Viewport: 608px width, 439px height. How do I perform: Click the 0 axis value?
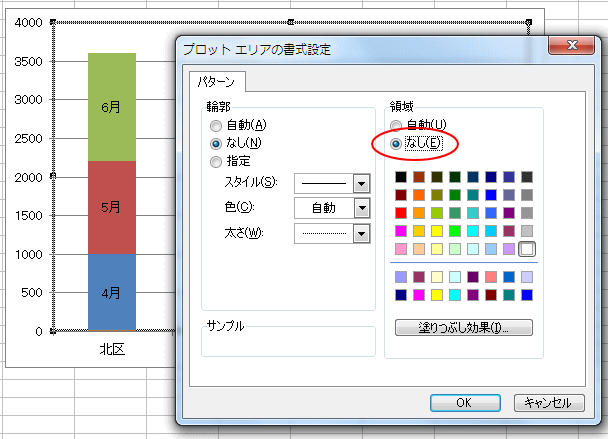pyautogui.click(x=39, y=332)
